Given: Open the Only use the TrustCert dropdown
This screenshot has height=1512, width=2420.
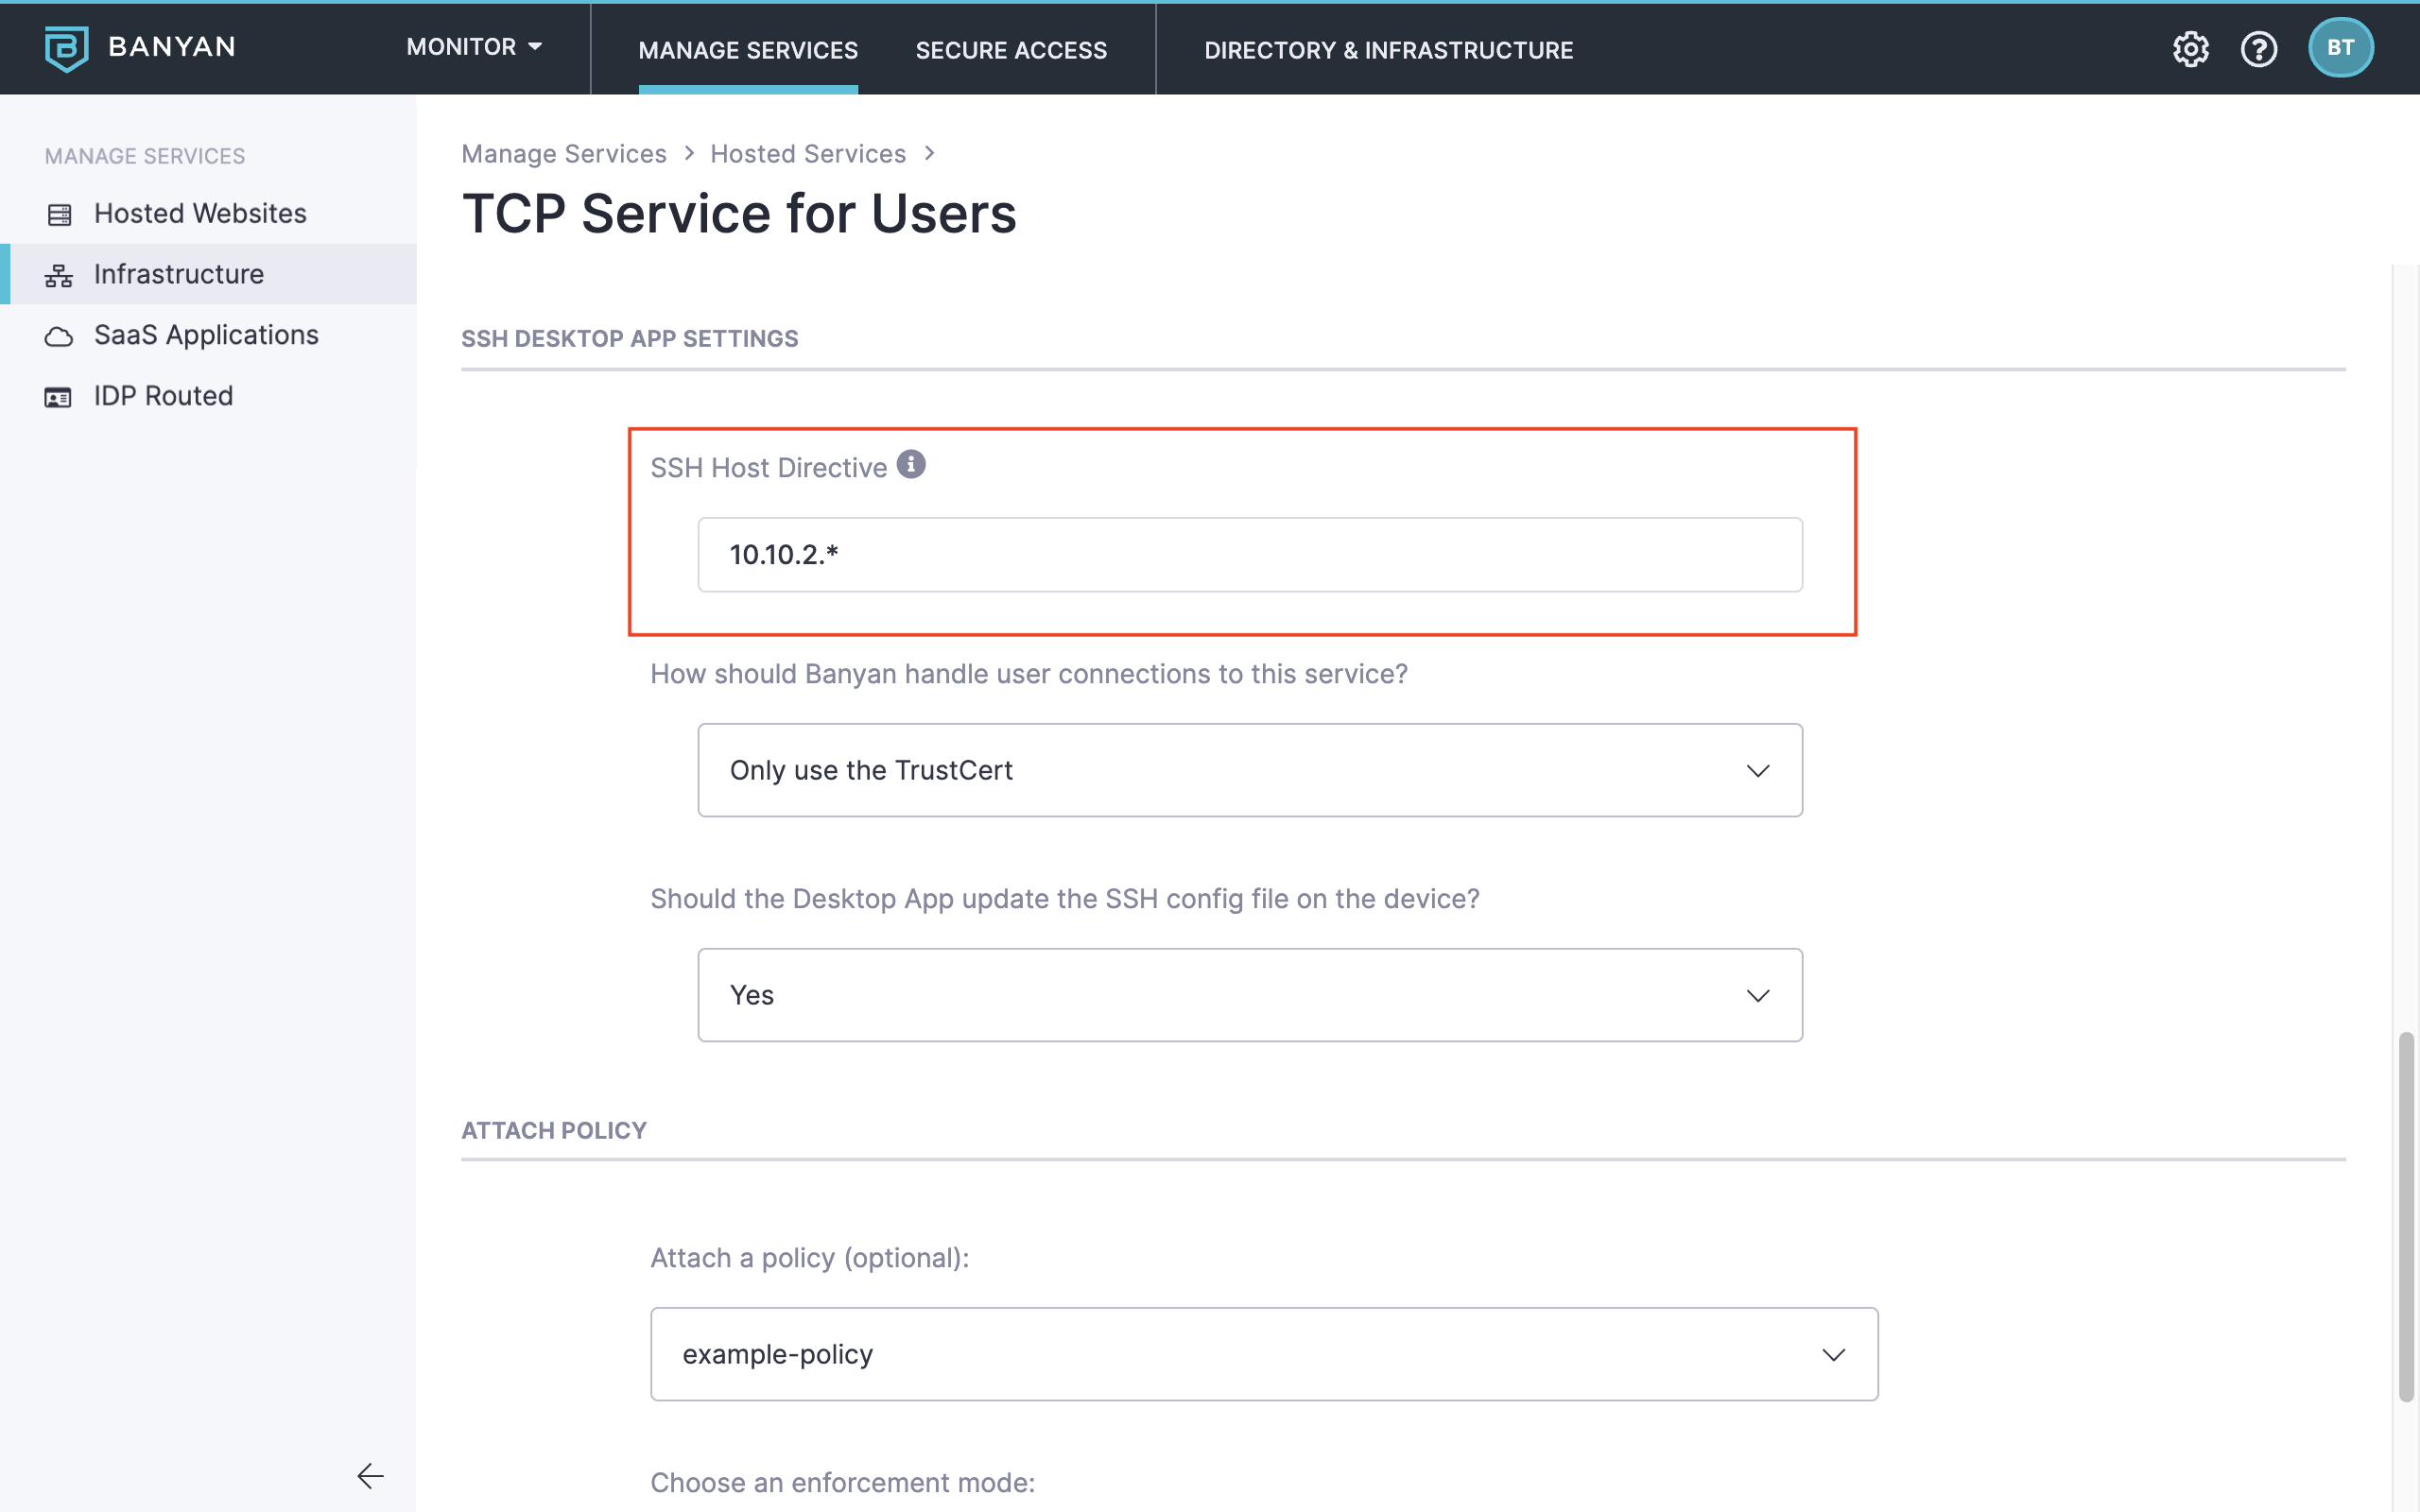Looking at the screenshot, I should point(1250,770).
